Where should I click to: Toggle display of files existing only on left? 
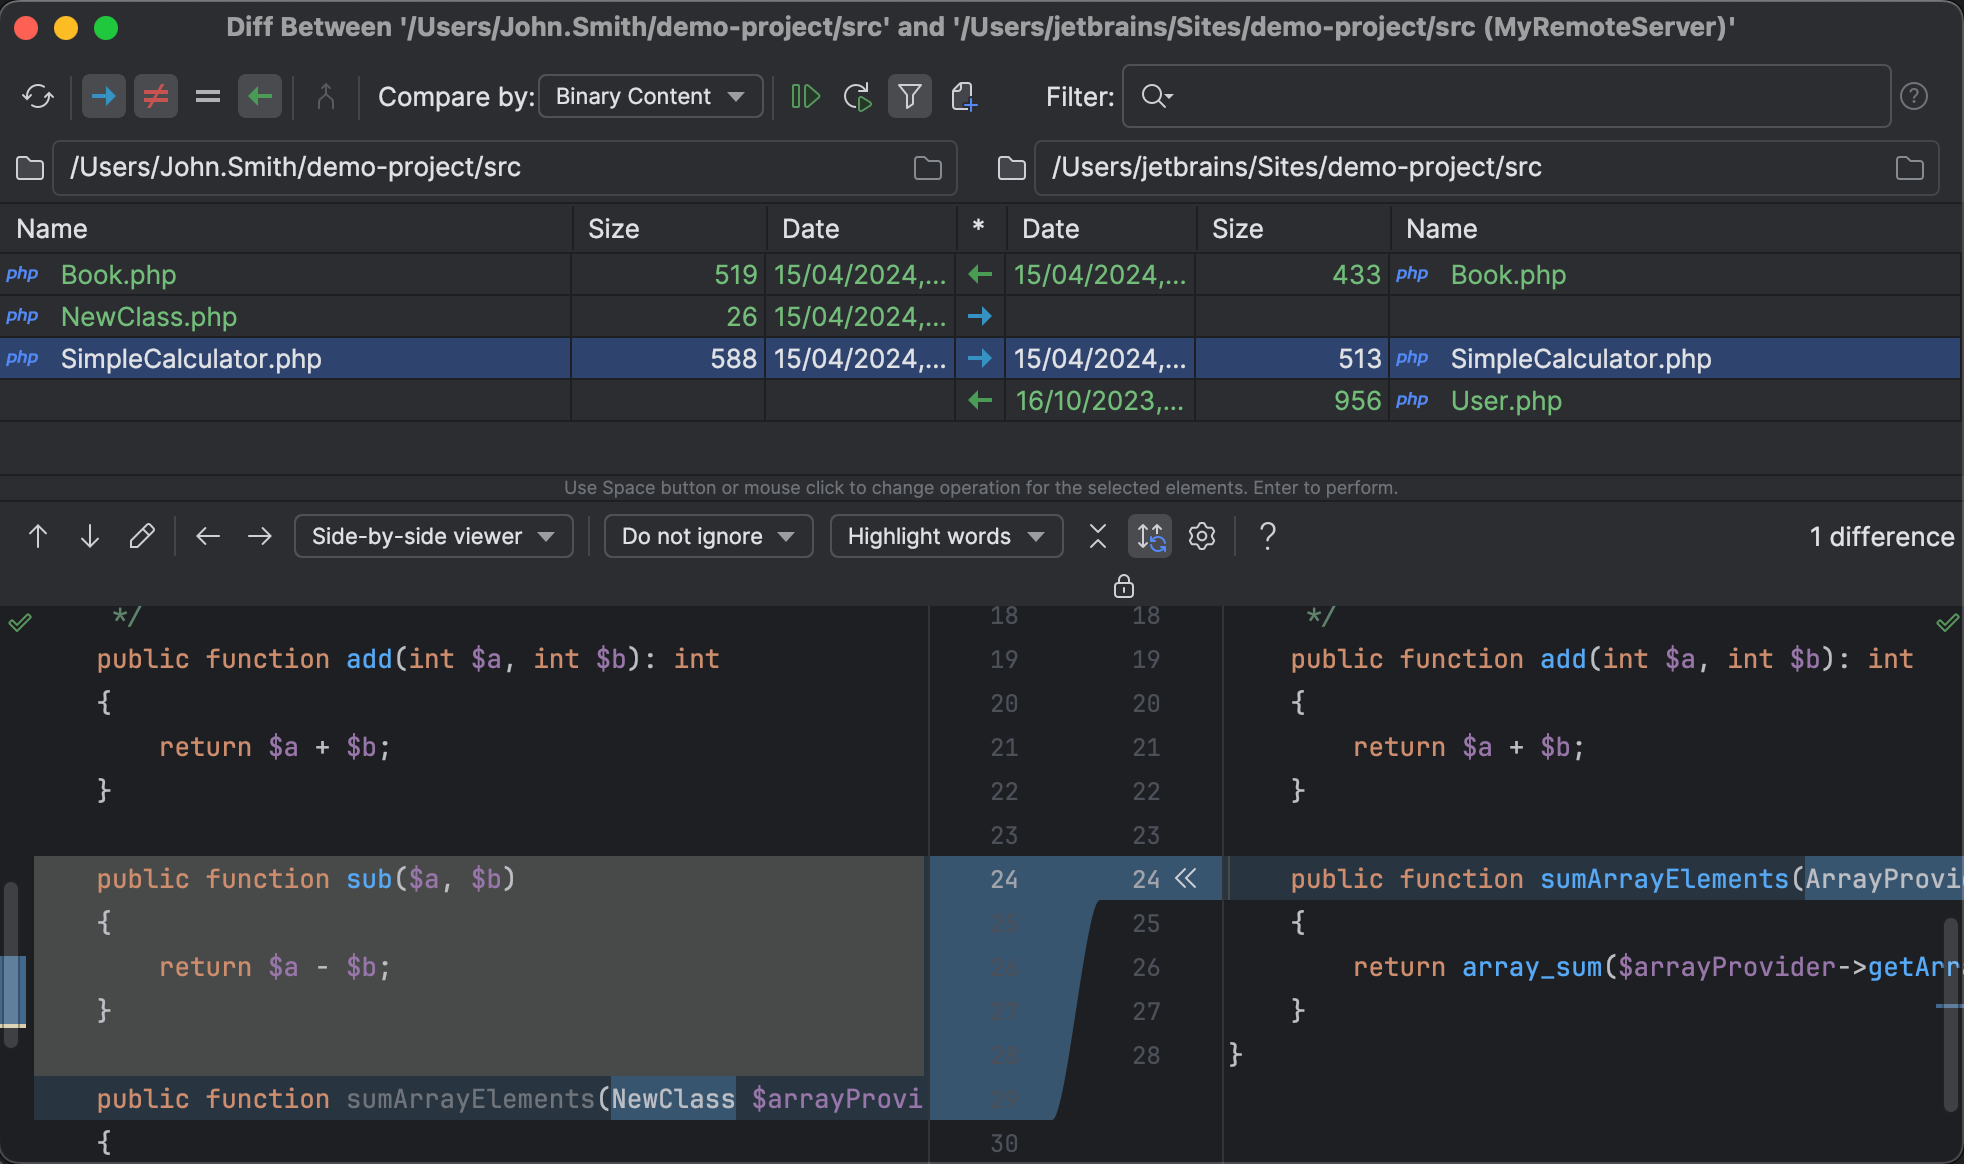(104, 96)
